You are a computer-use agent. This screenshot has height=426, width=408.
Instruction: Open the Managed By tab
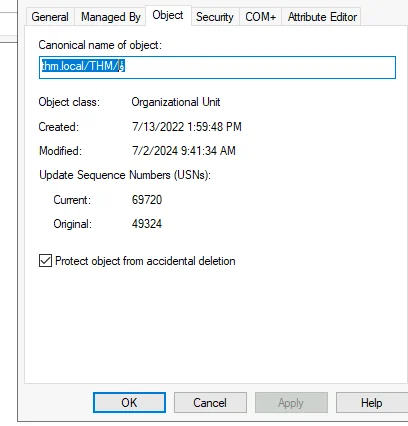tap(111, 17)
